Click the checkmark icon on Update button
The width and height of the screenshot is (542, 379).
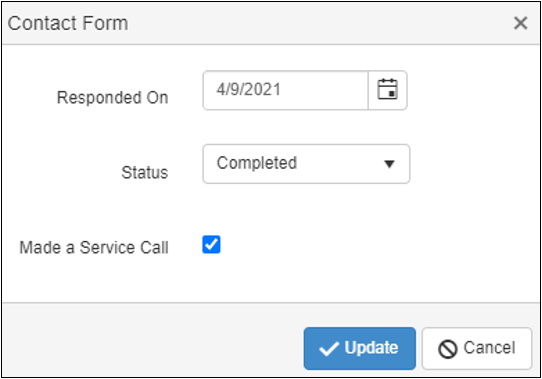click(329, 349)
